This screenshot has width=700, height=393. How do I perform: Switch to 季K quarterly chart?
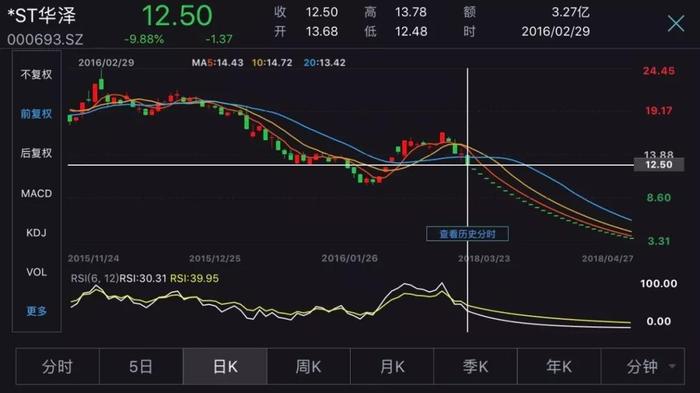click(x=475, y=367)
